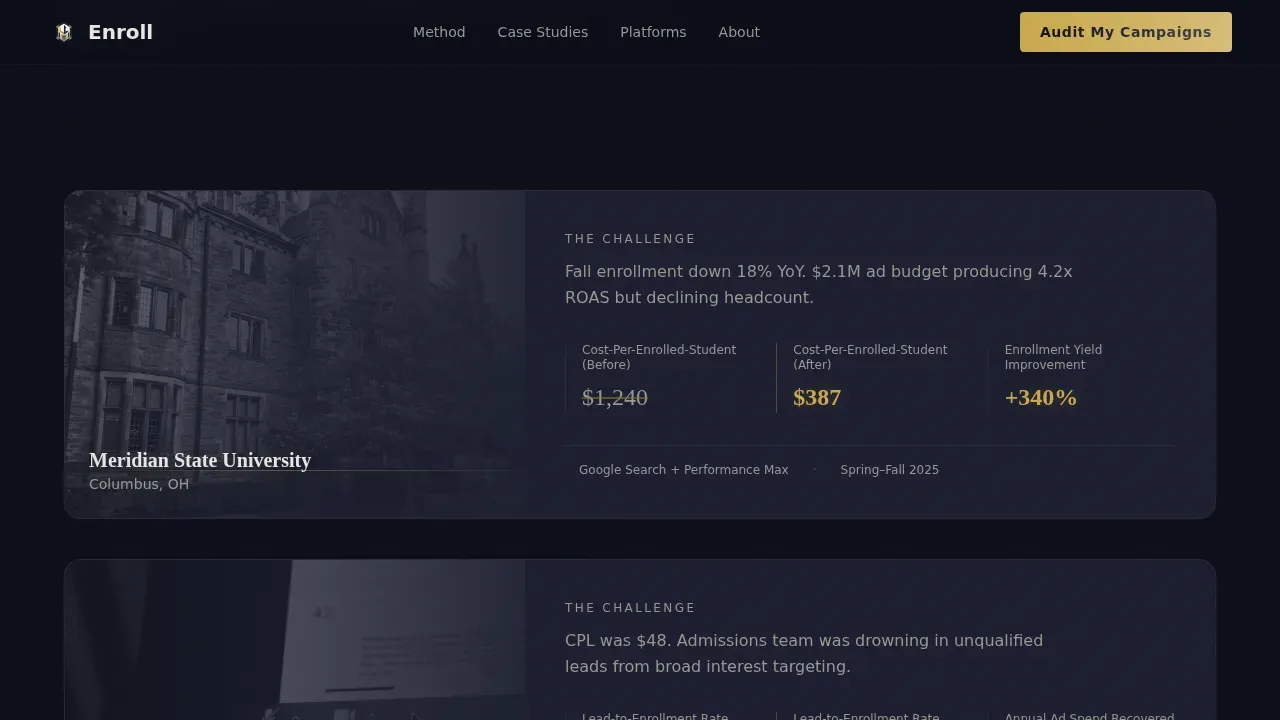1280x720 pixels.
Task: Select the Google Search + Performance Max tag
Action: [684, 470]
